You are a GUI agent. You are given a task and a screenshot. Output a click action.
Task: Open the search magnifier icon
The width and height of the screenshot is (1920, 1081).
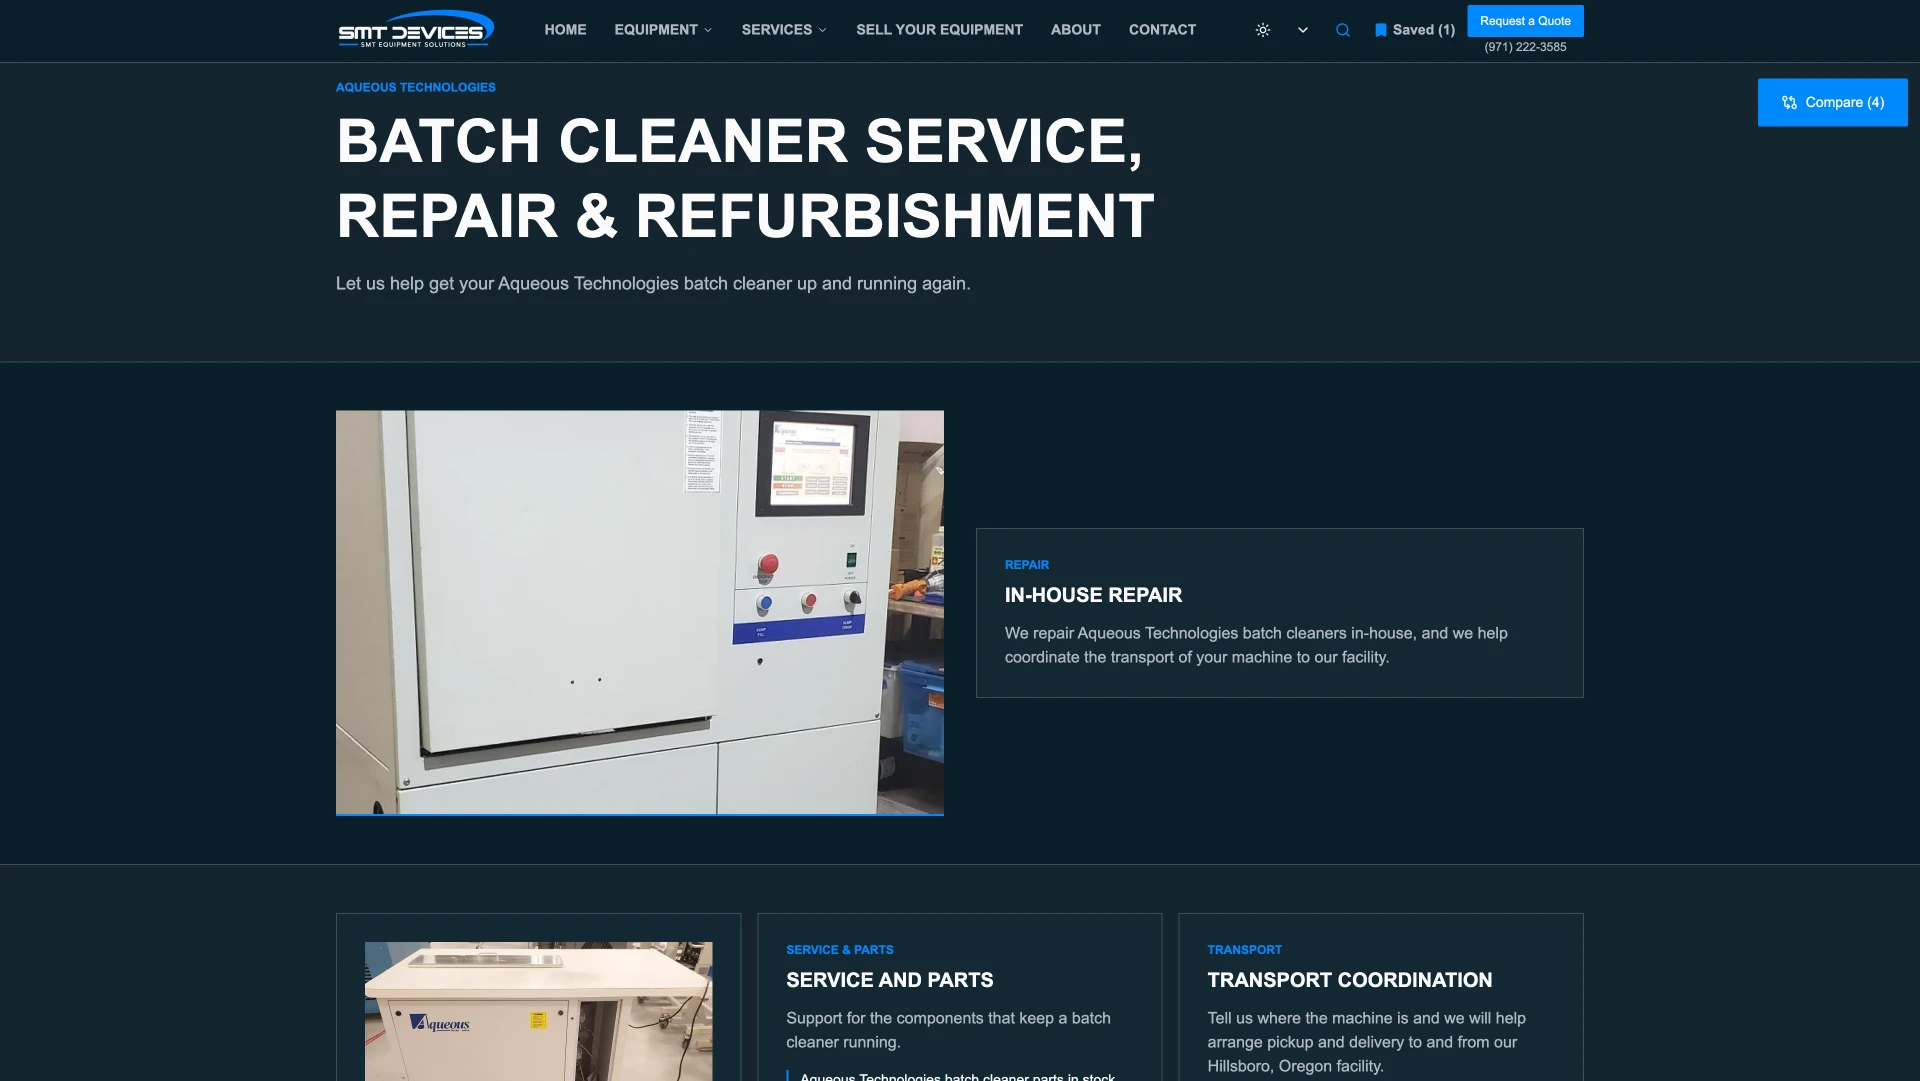(x=1343, y=30)
